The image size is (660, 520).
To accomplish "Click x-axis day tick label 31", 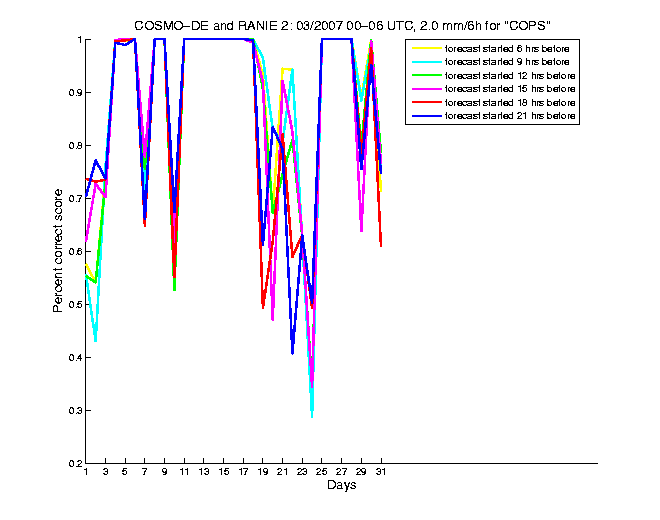I will pyautogui.click(x=381, y=472).
